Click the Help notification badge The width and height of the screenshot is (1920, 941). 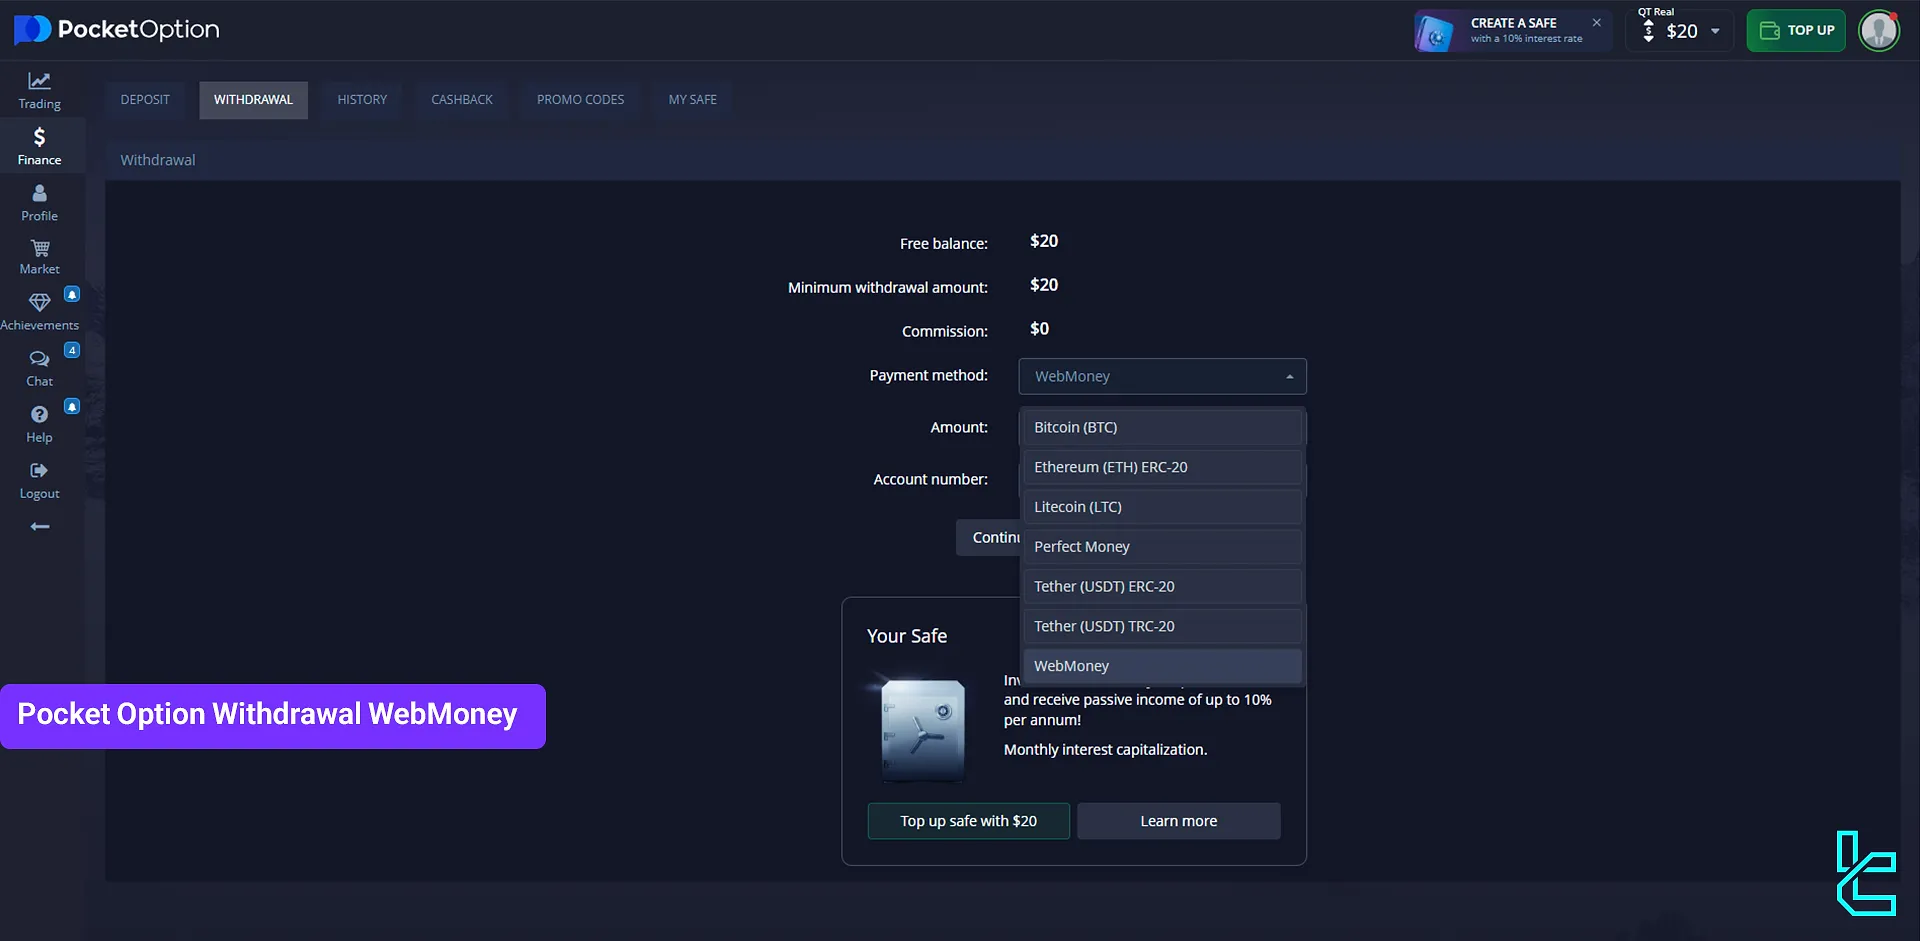pyautogui.click(x=72, y=406)
